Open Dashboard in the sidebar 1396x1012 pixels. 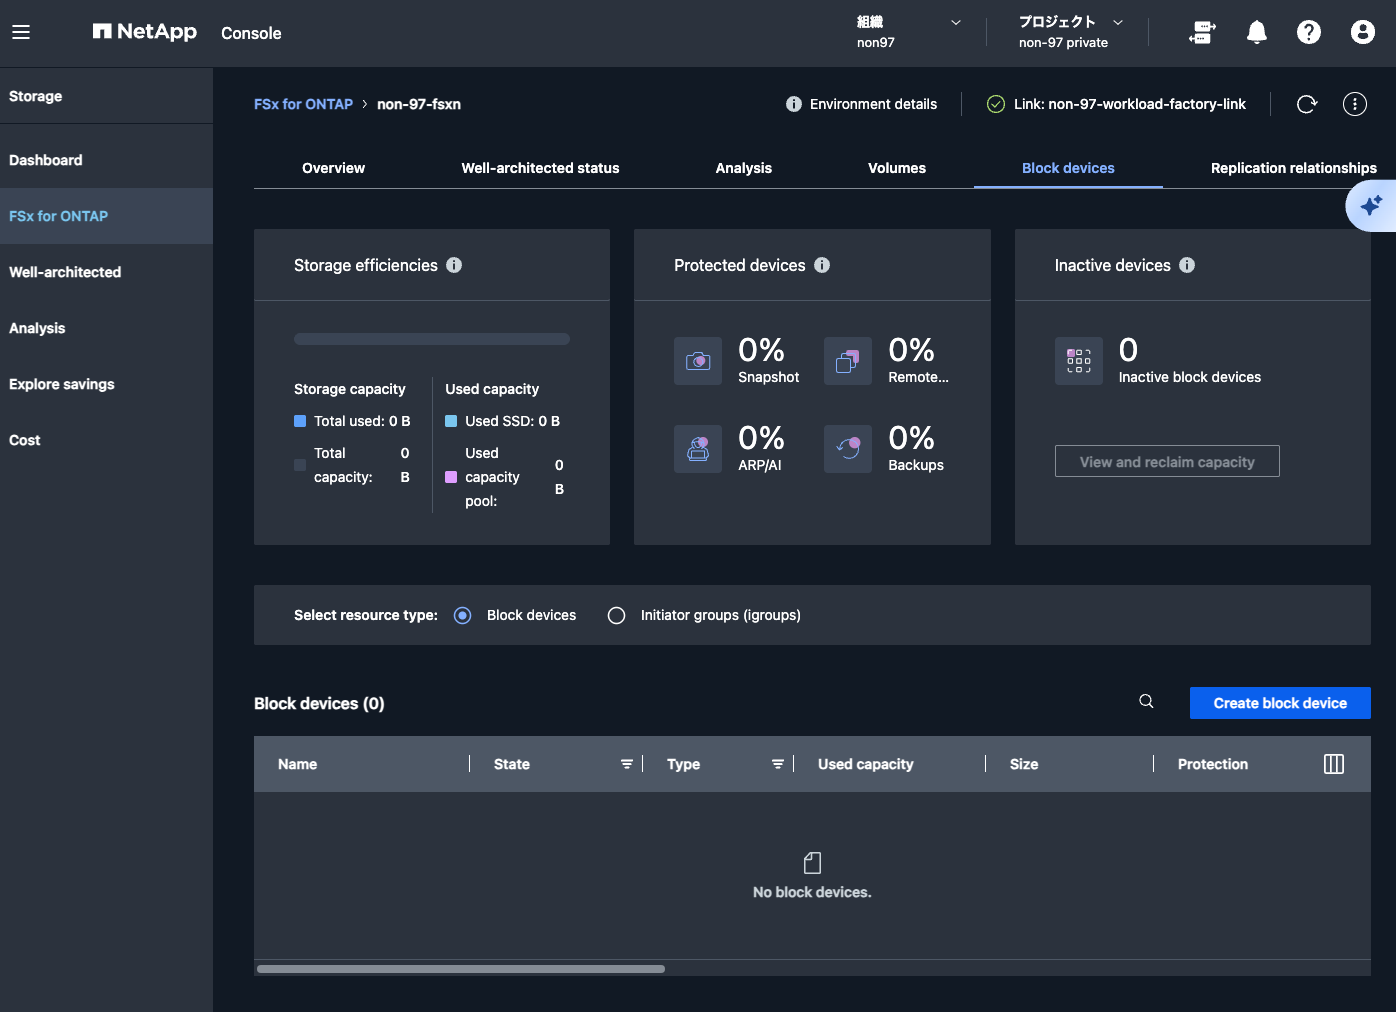106,160
